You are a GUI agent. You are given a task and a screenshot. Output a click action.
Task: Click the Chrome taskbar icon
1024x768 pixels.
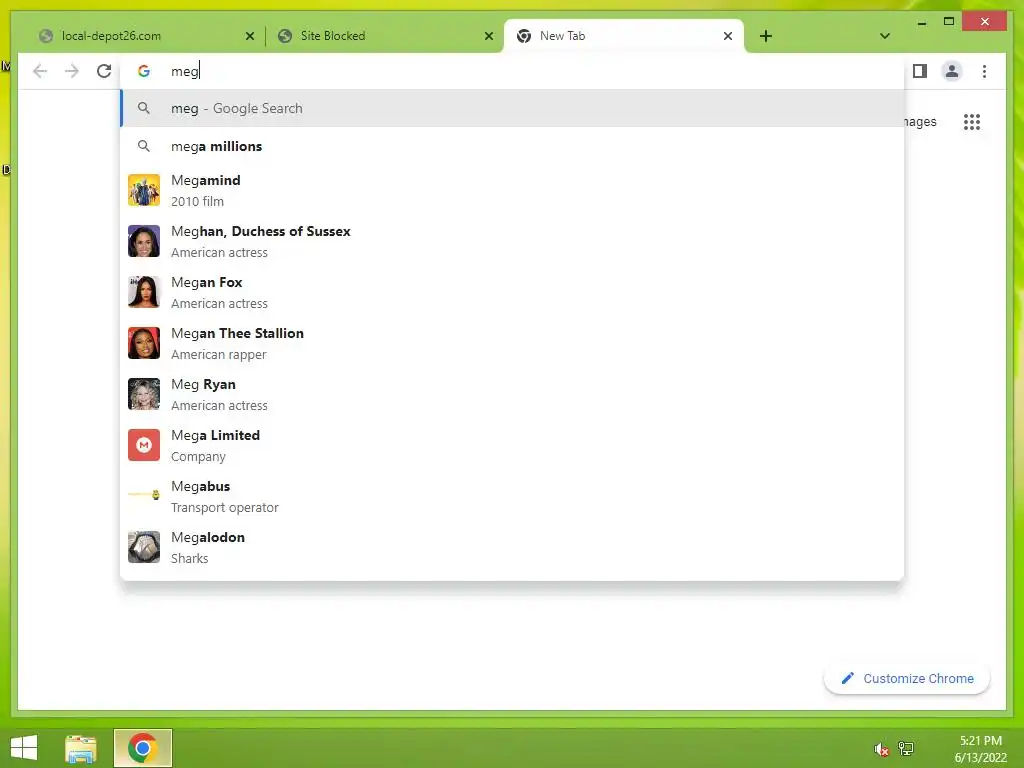coord(142,748)
